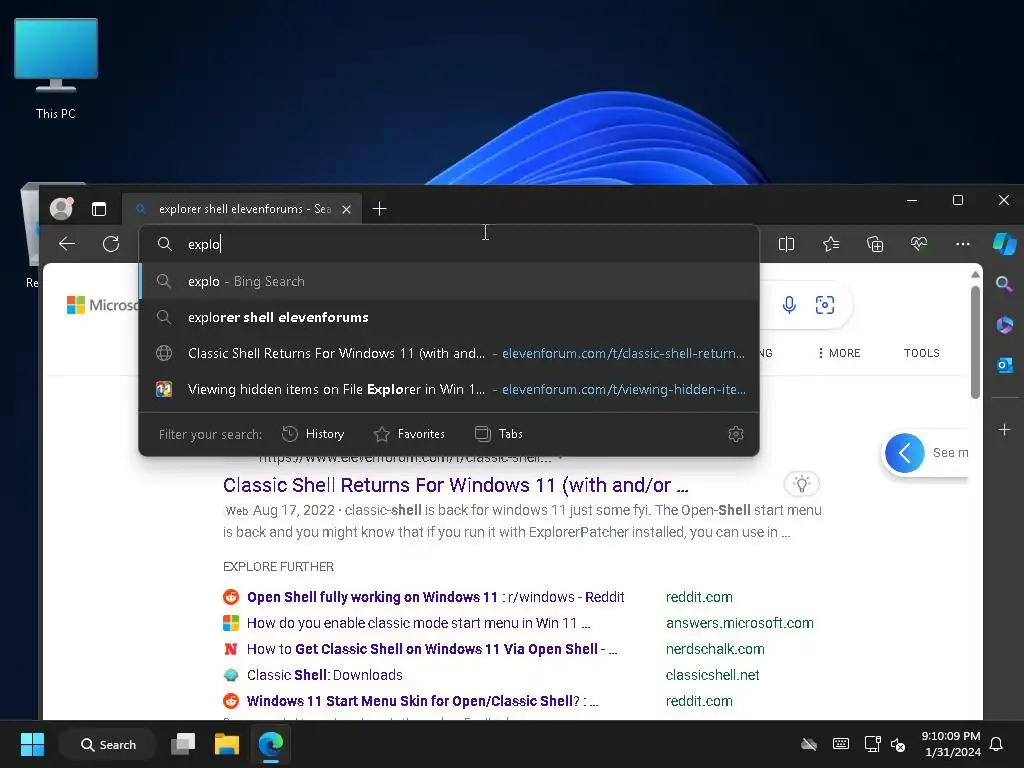The width and height of the screenshot is (1024, 768).
Task: Click the page vertical scrollbar thumb
Action: tap(976, 342)
